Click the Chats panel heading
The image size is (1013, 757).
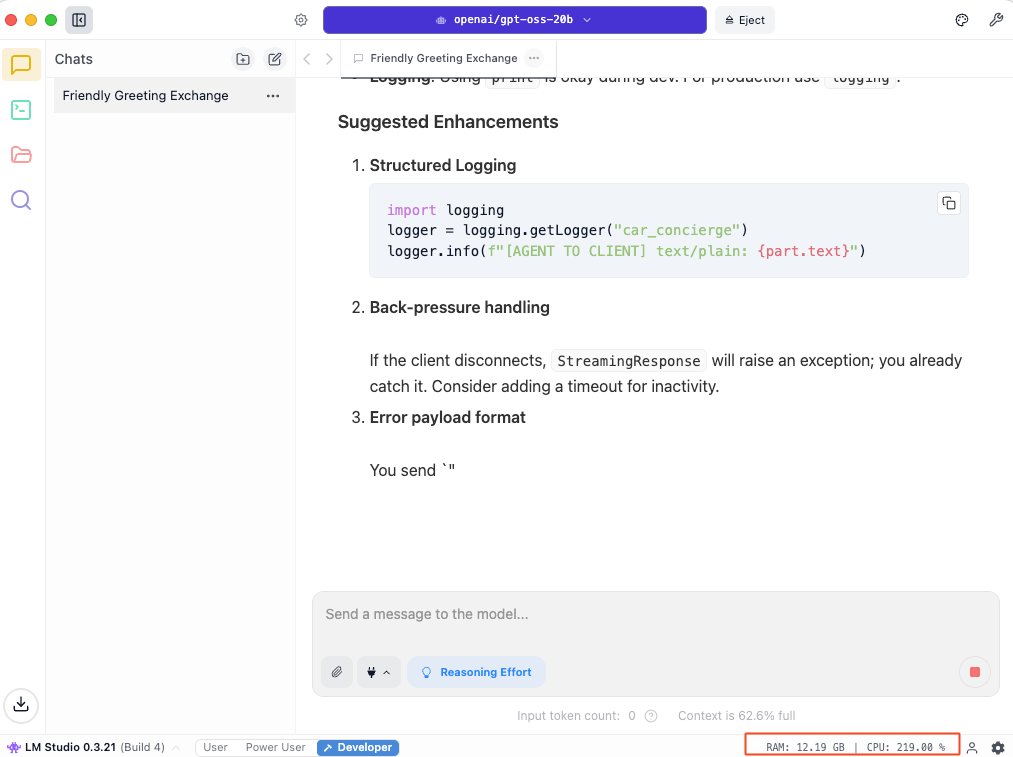74,59
